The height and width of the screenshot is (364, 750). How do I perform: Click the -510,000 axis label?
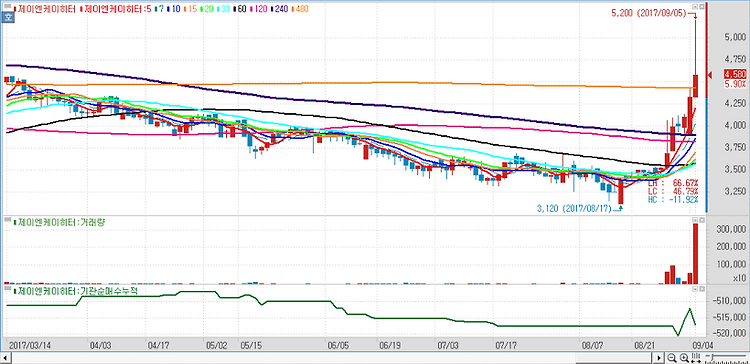point(729,302)
